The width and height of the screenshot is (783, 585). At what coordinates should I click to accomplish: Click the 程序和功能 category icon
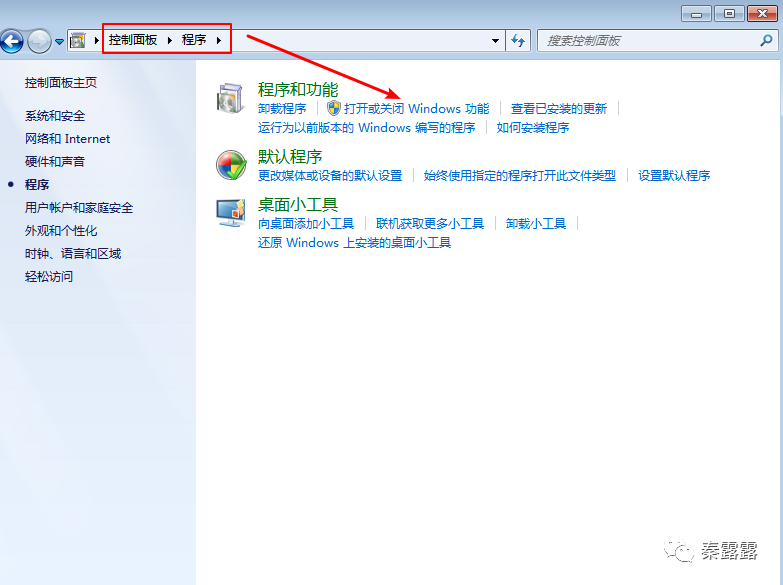231,98
